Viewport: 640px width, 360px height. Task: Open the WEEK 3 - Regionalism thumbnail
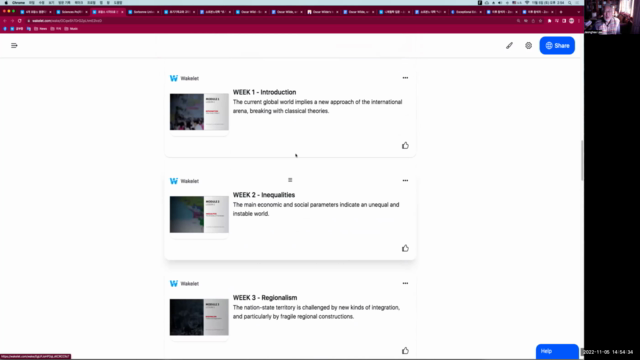click(x=199, y=317)
